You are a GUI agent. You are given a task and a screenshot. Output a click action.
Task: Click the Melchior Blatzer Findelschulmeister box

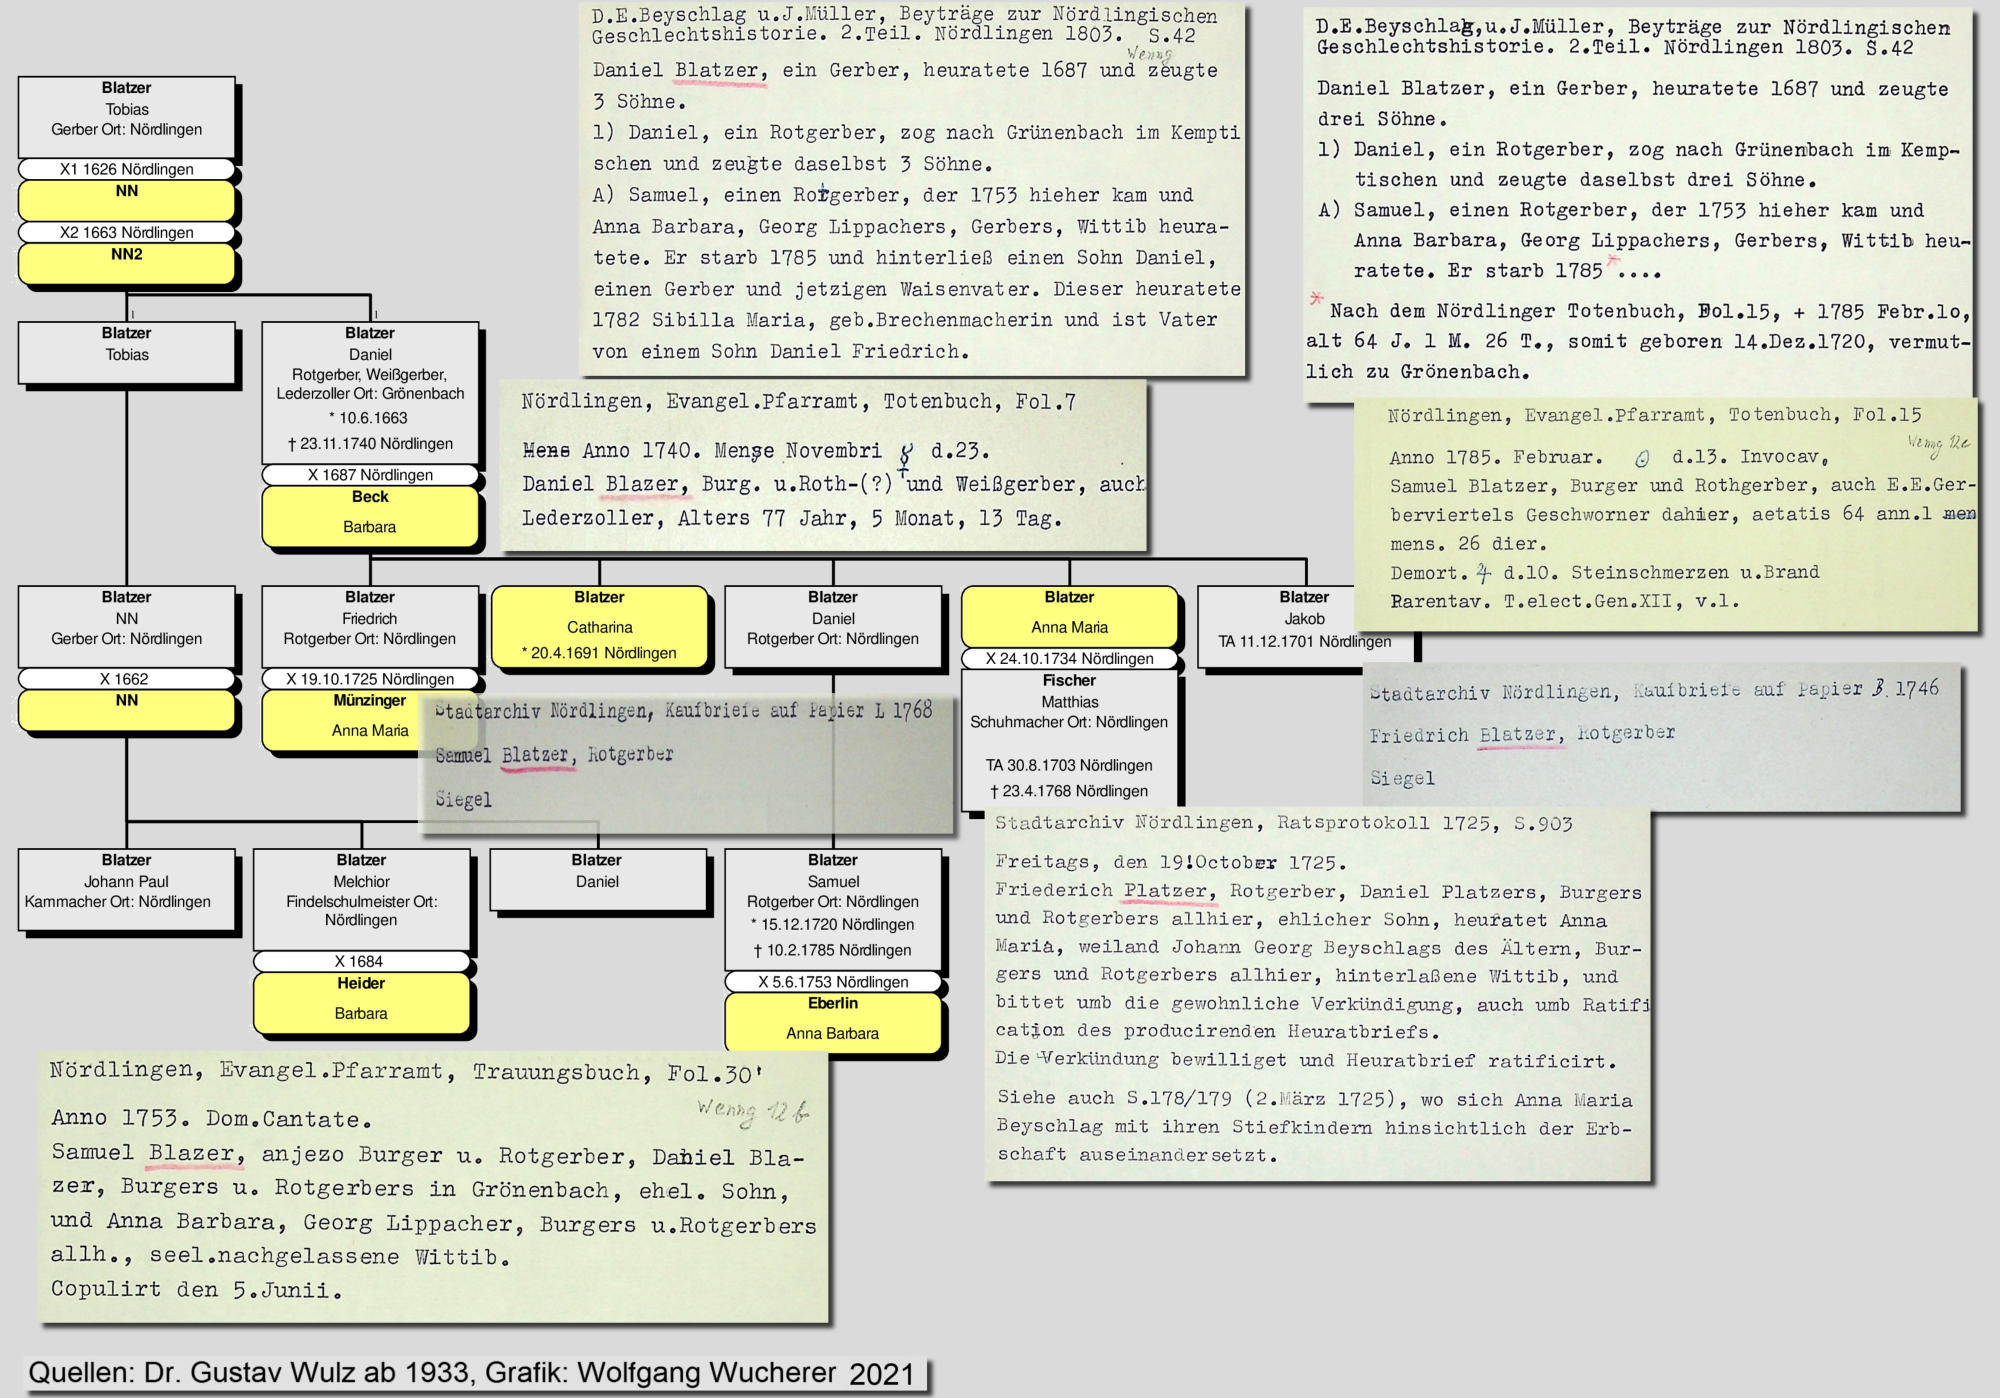(x=361, y=897)
